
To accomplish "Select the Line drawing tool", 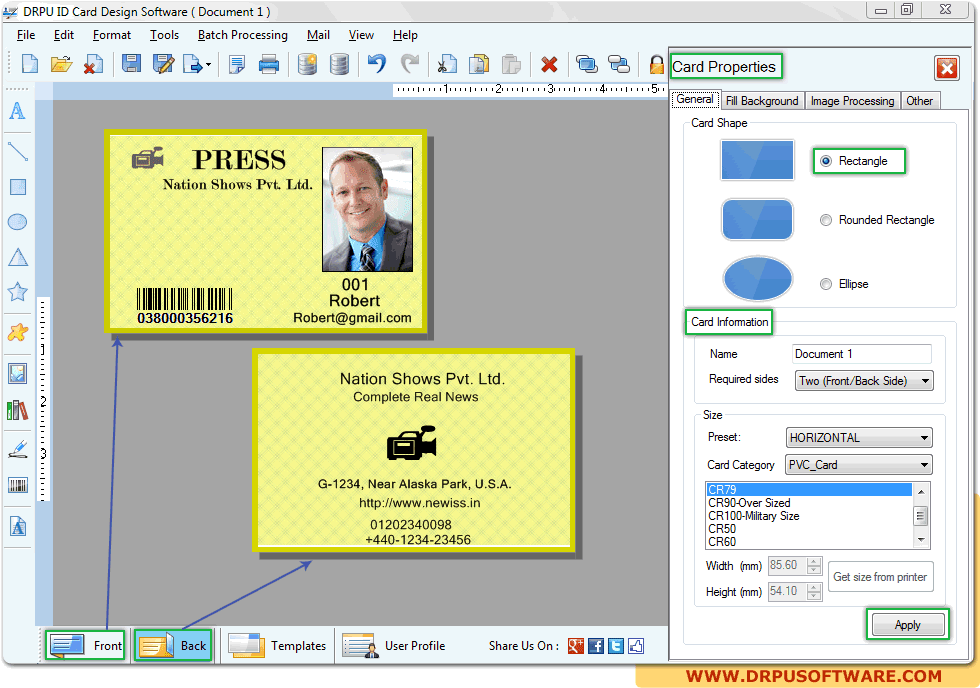I will [x=18, y=151].
